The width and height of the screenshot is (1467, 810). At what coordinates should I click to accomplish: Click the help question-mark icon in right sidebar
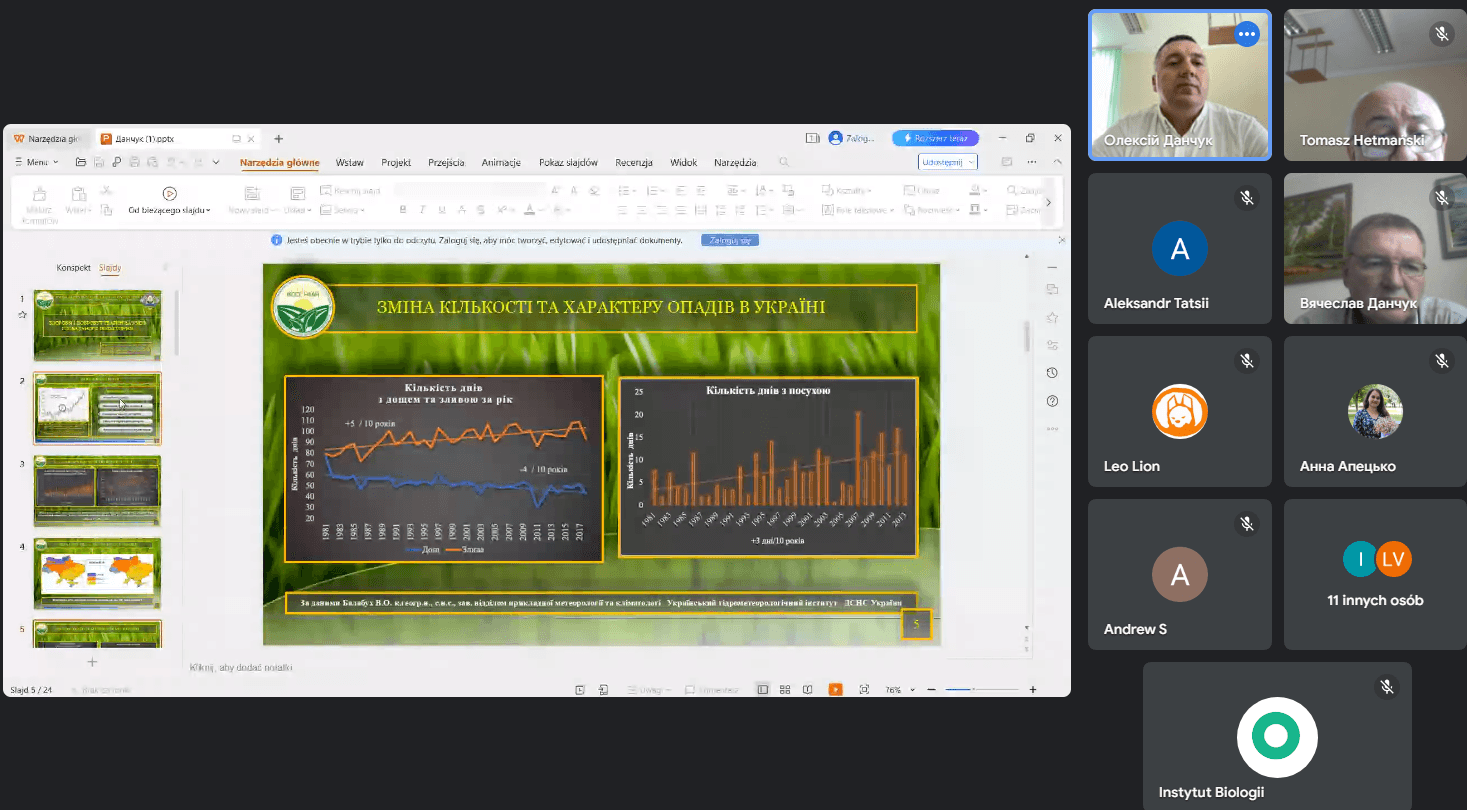pos(1052,401)
